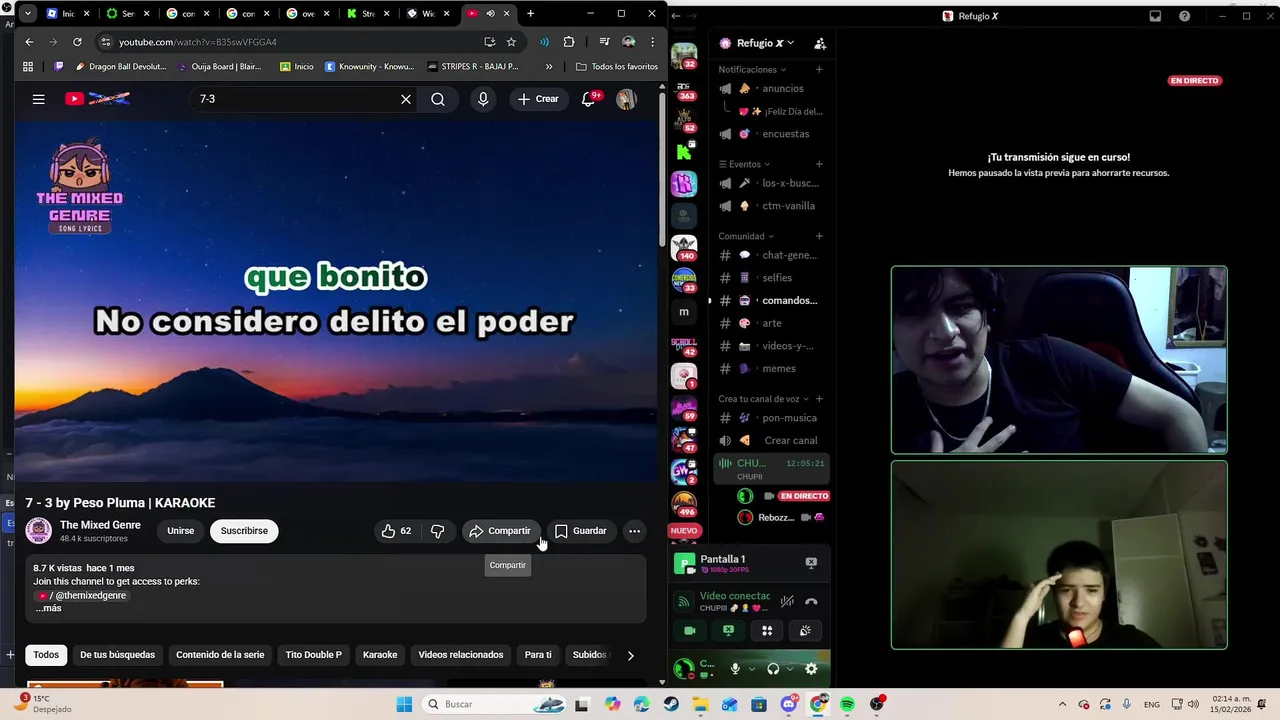Dislike the karaoke video
The width and height of the screenshot is (1280, 720).
(437, 531)
